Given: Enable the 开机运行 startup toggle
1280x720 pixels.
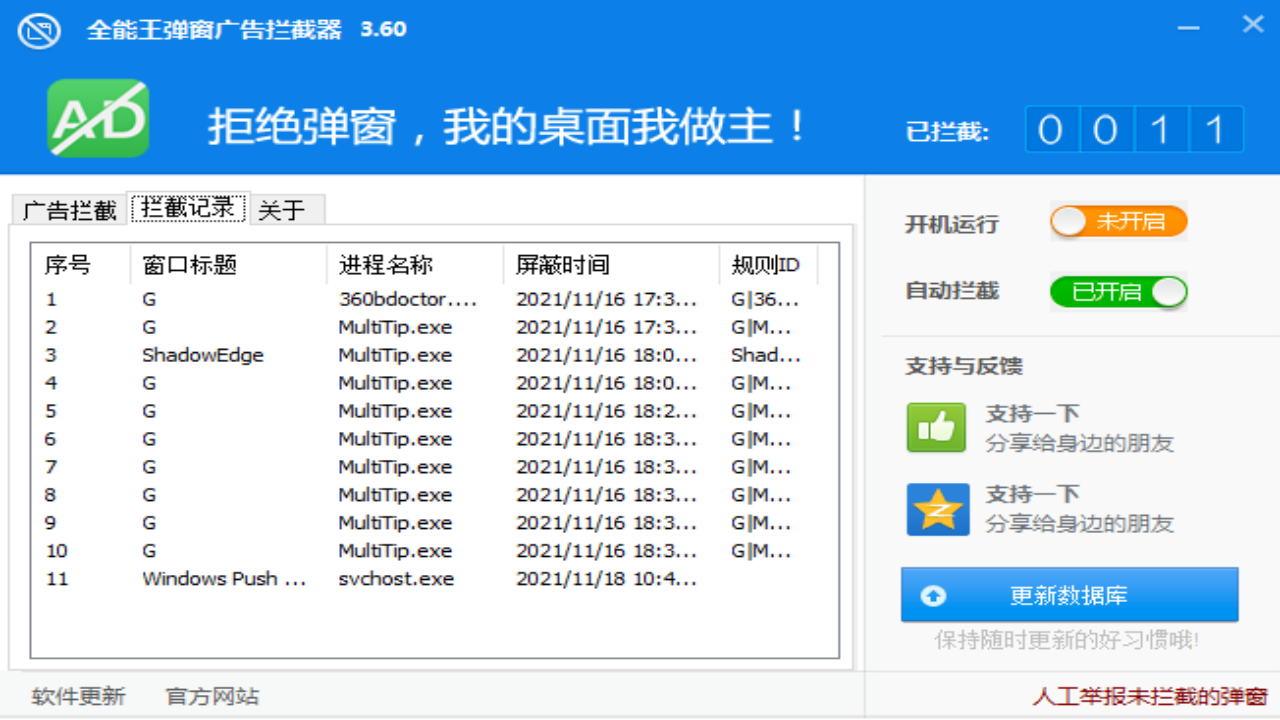Looking at the screenshot, I should [1117, 222].
